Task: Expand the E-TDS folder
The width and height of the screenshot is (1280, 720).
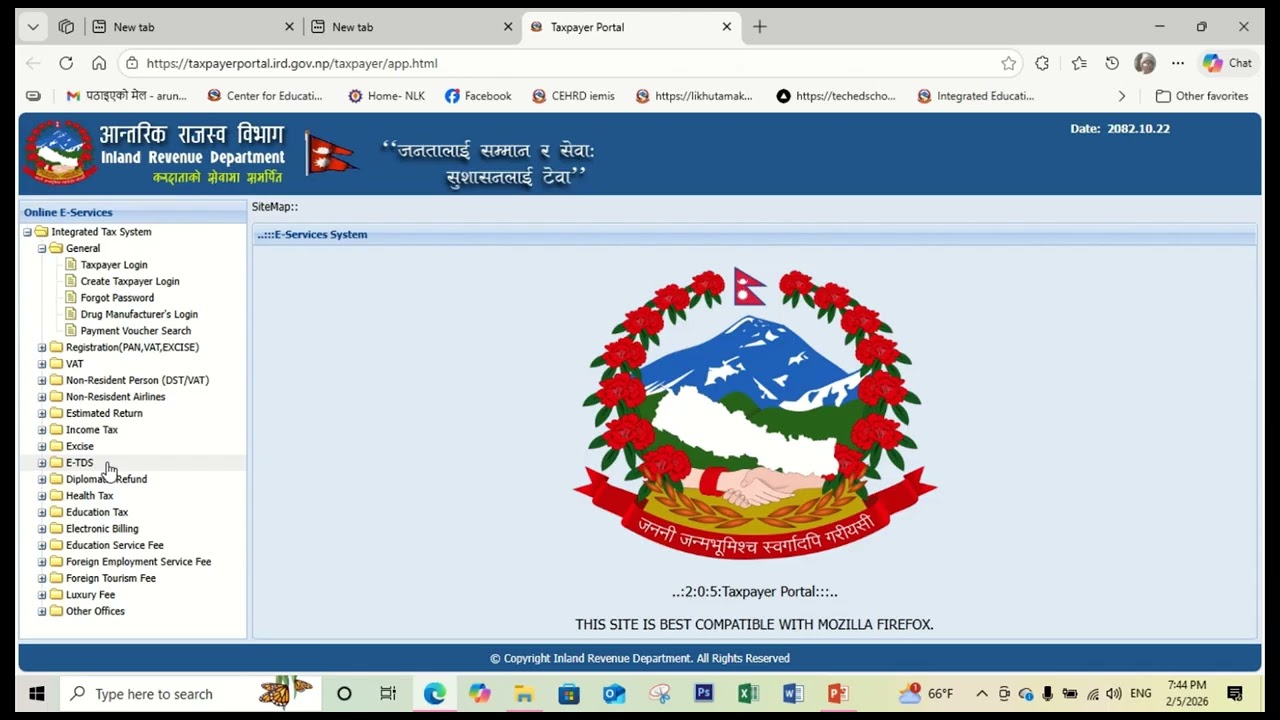Action: pos(42,463)
